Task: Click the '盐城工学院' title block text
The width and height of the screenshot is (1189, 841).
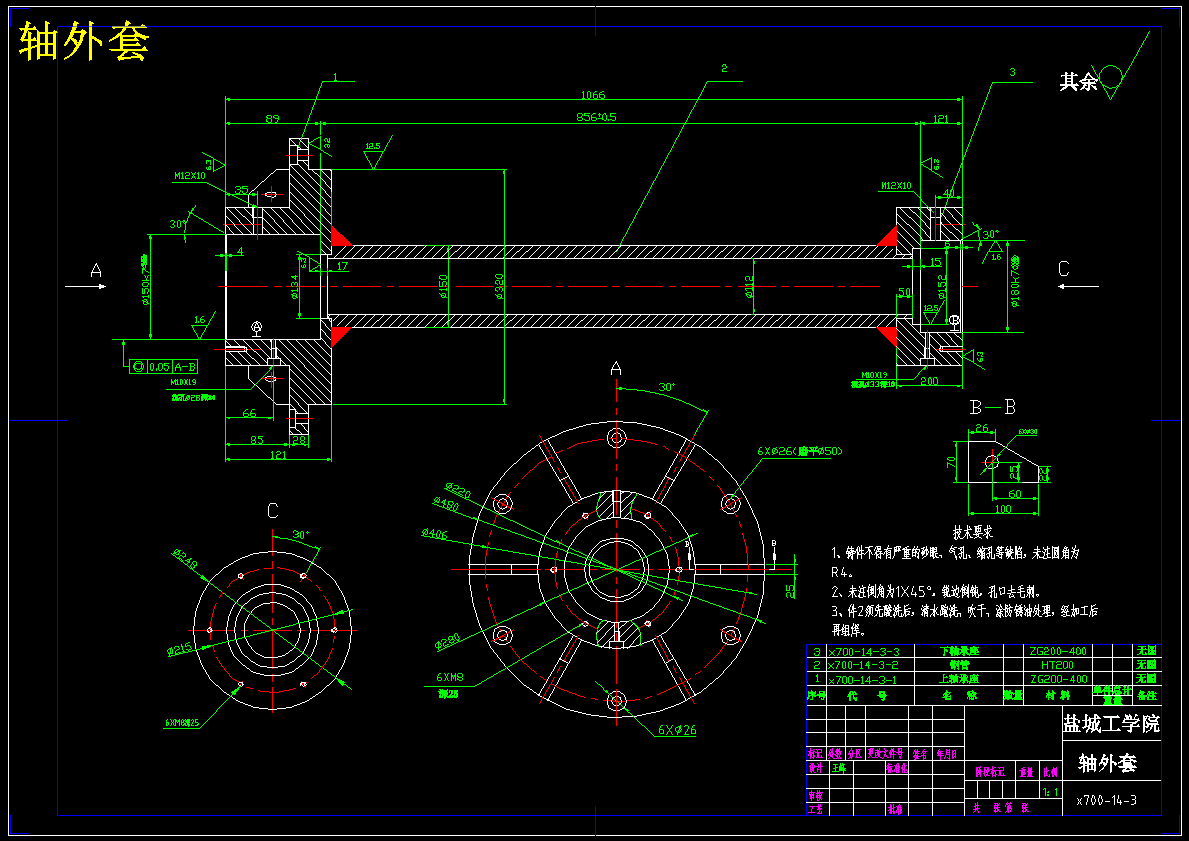Action: pyautogui.click(x=1111, y=724)
